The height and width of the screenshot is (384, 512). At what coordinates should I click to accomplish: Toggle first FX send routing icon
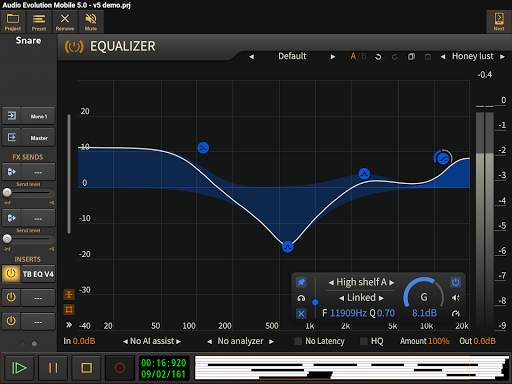[12, 172]
